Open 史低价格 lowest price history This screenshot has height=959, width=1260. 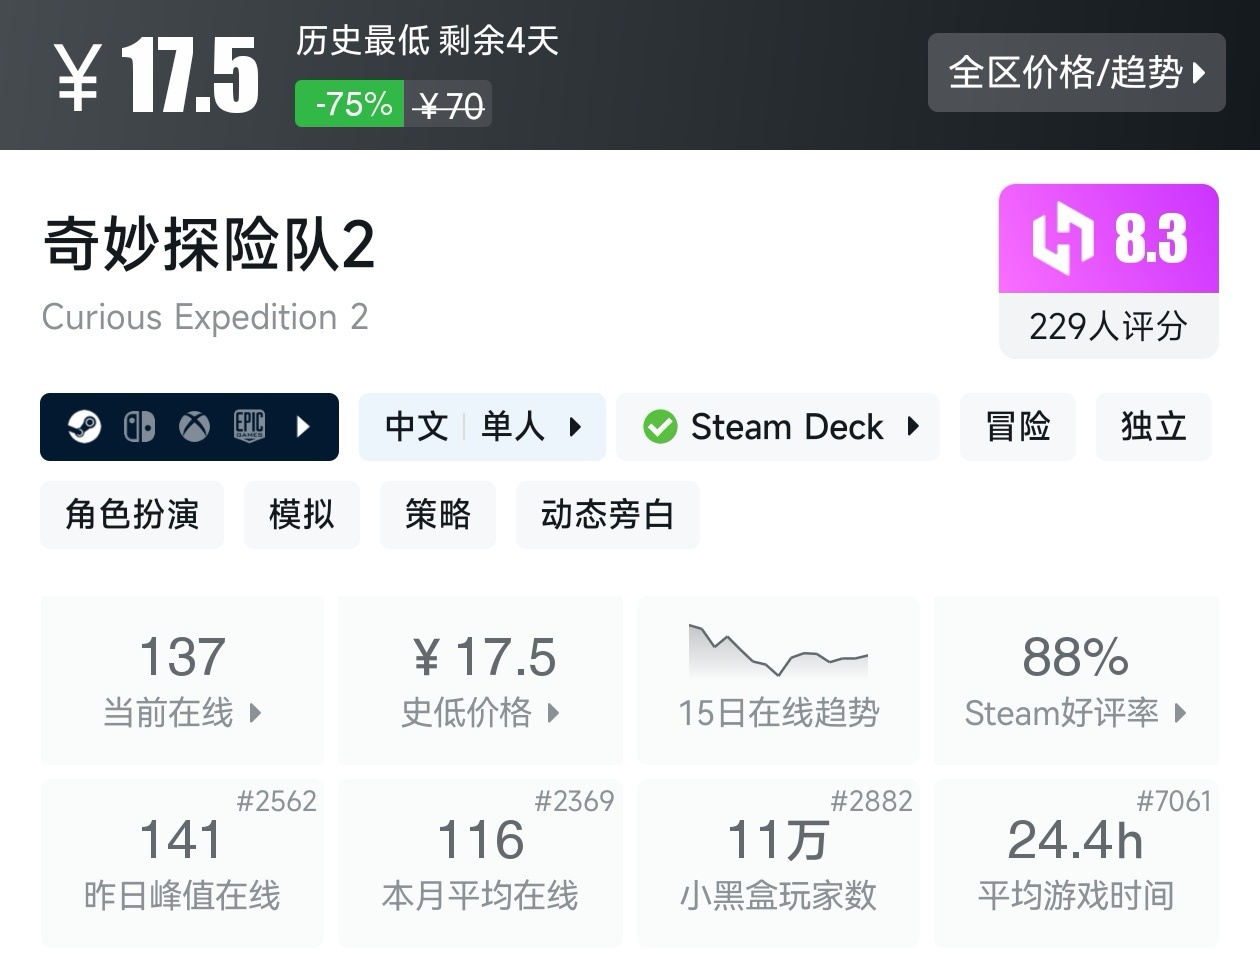(x=480, y=680)
